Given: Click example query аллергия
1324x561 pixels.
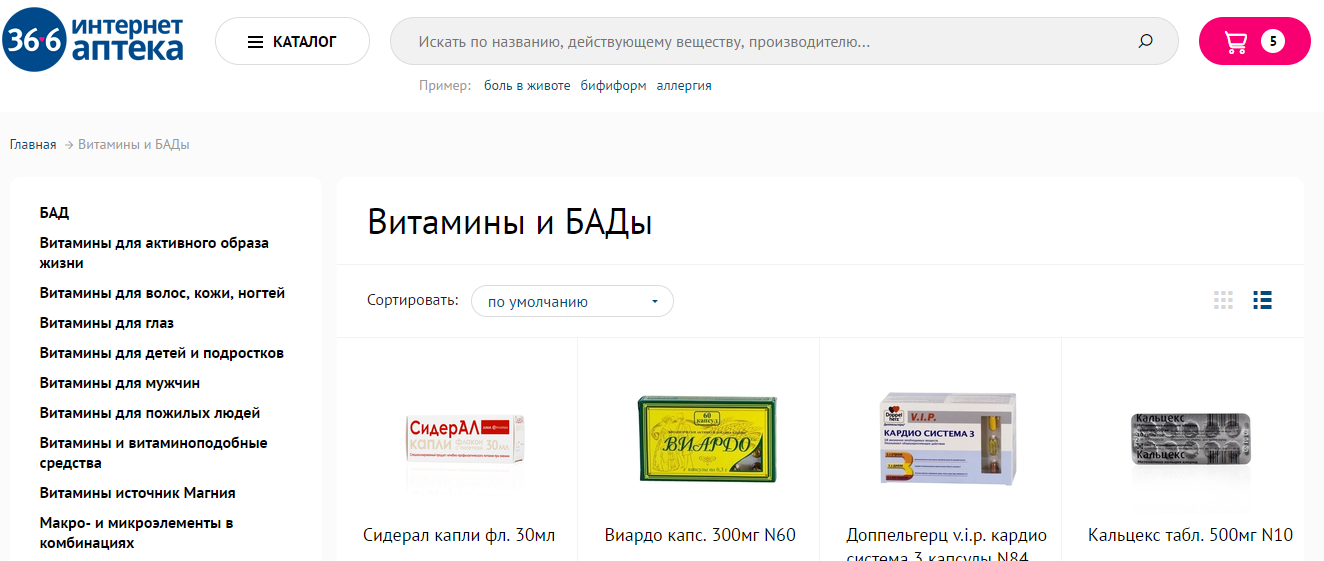Looking at the screenshot, I should 684,86.
